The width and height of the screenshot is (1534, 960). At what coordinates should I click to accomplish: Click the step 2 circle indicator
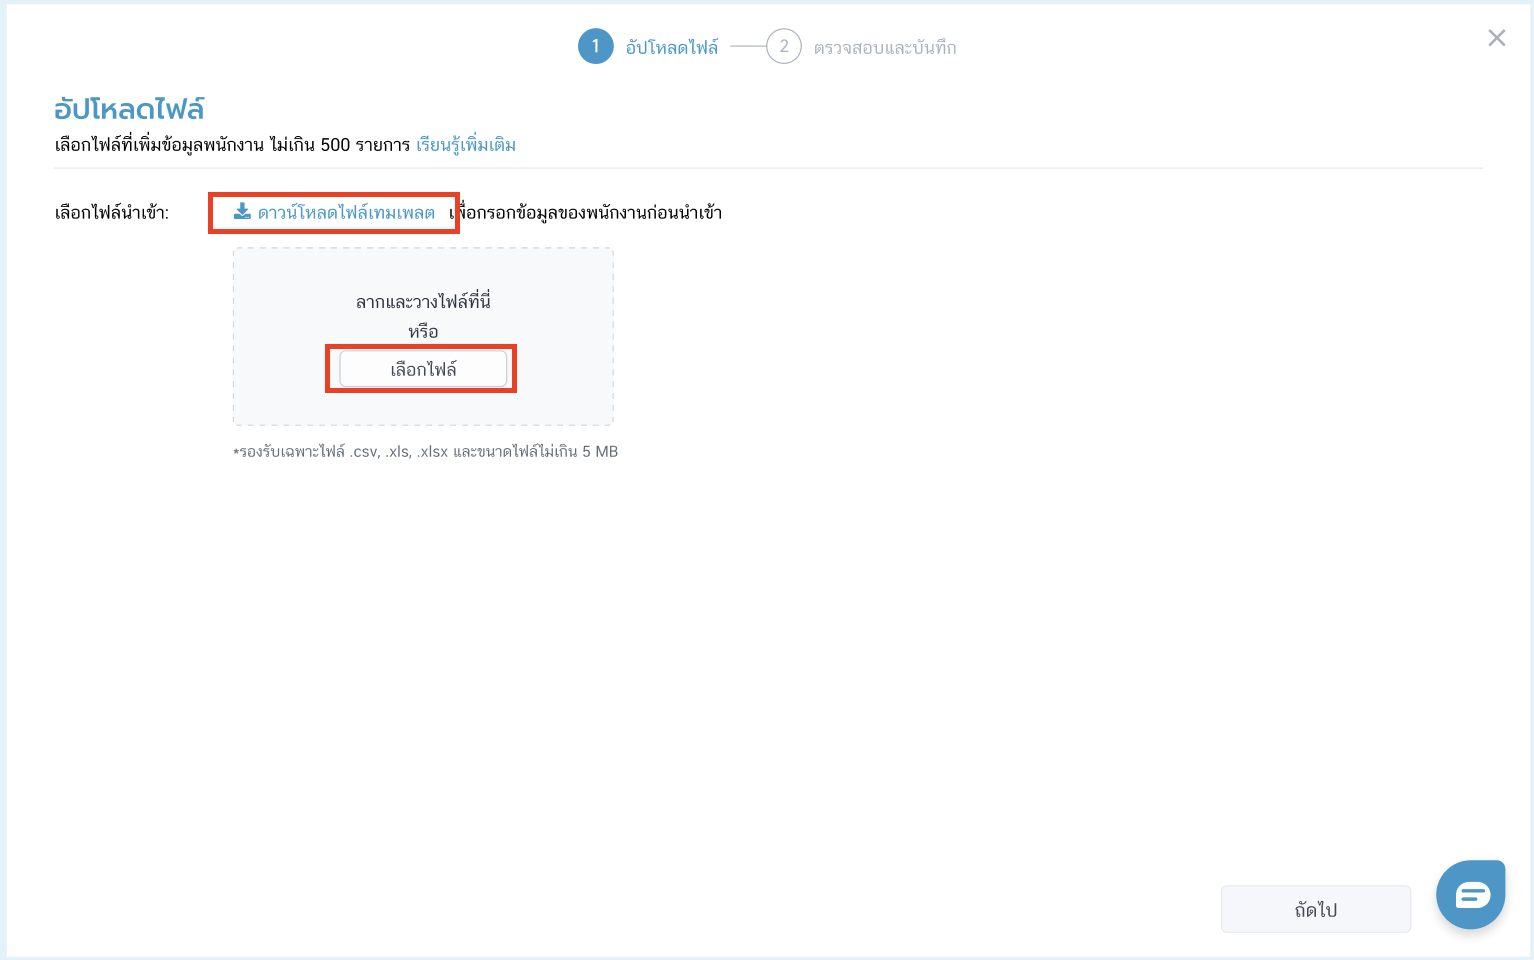point(783,46)
